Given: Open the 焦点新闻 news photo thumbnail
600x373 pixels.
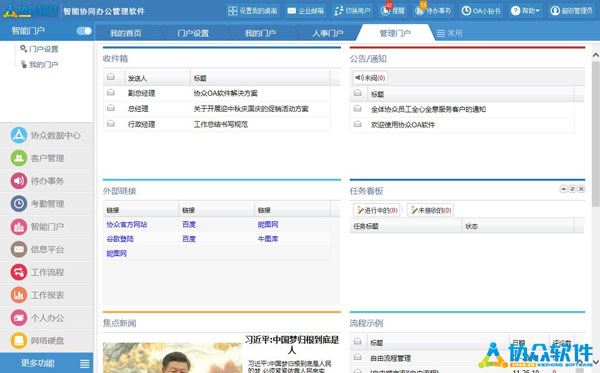Looking at the screenshot, I should [x=173, y=358].
